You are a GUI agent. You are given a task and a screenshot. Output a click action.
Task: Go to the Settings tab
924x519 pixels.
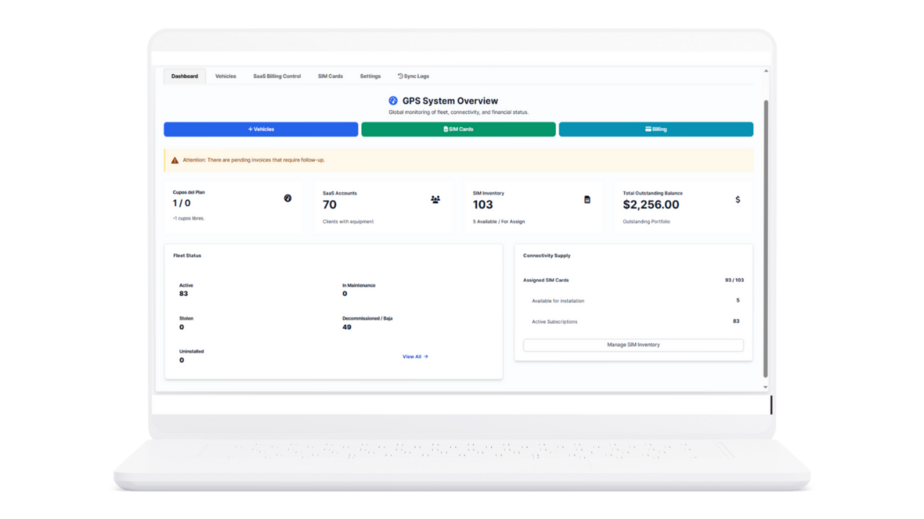(x=370, y=76)
